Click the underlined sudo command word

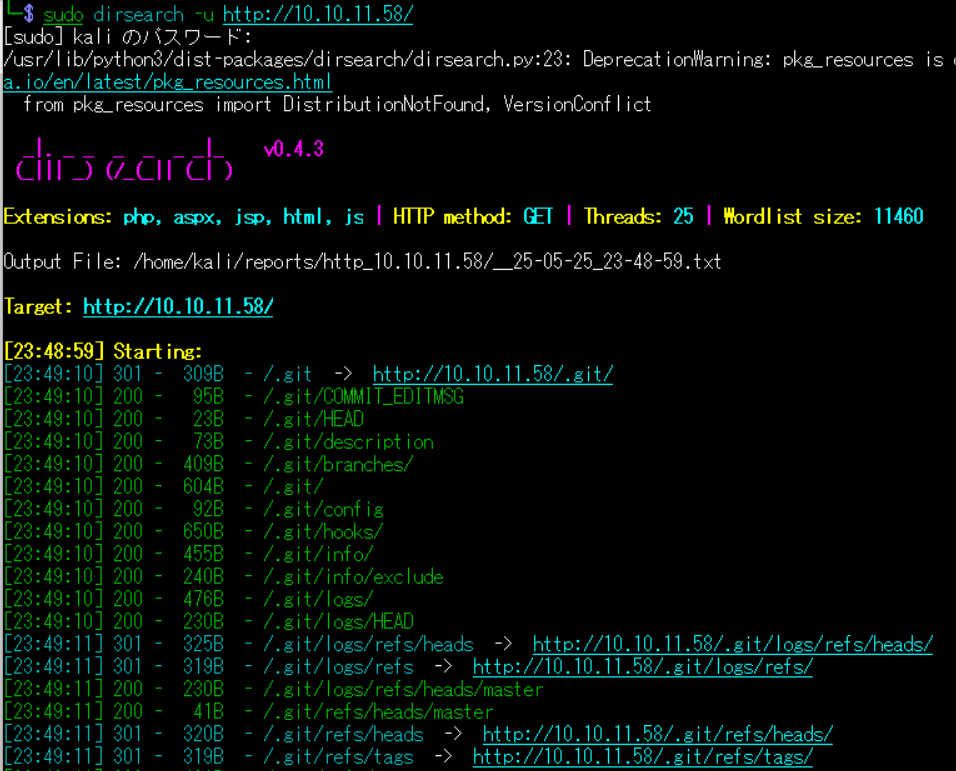tap(63, 14)
